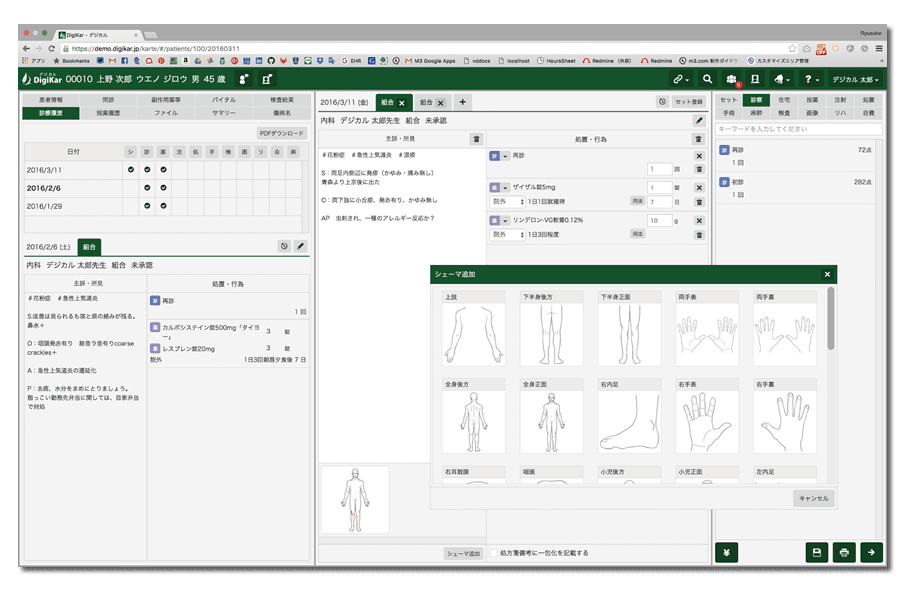The width and height of the screenshot is (912, 589).
Task: Click the right-arrow proceed button
Action: tap(871, 552)
